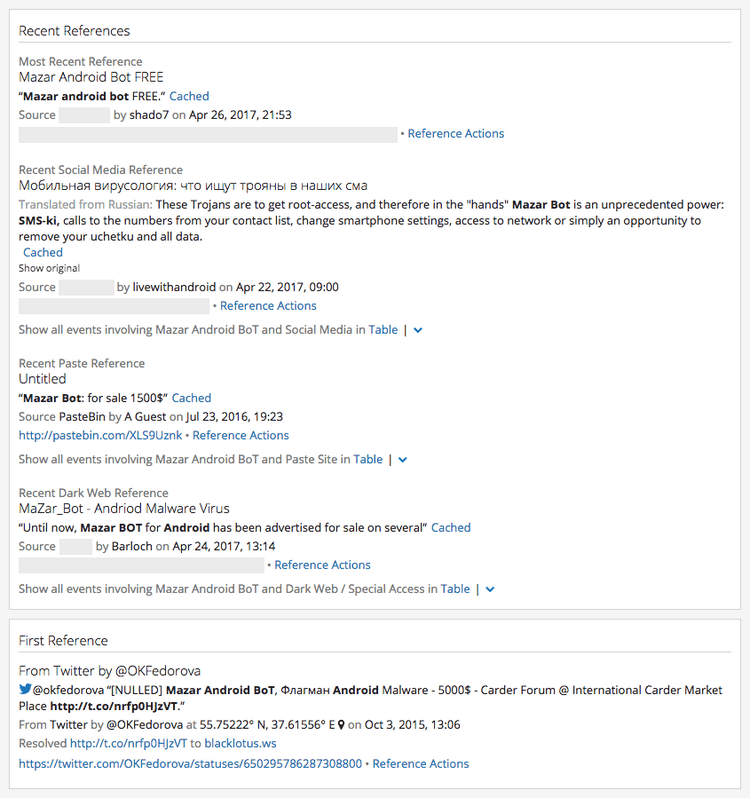Open Table link for Social Media events
The image size is (750, 798).
tap(383, 330)
